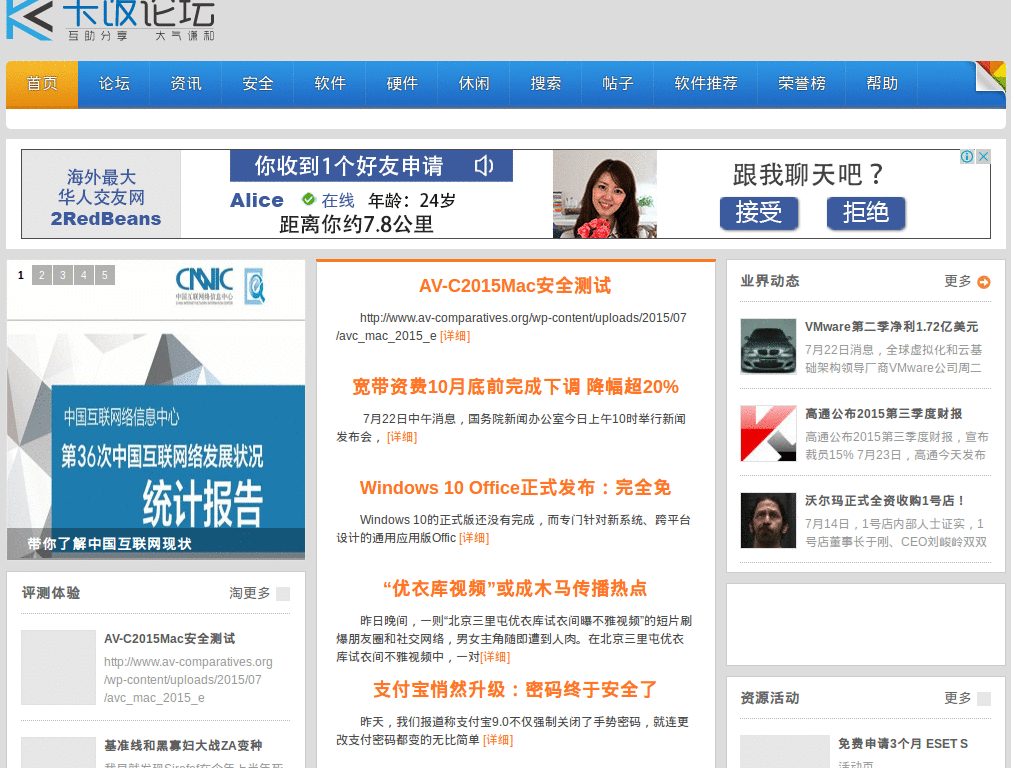Click the man portrait thumbnail beside 沃尔玛 news
The height and width of the screenshot is (768, 1024).
point(768,520)
